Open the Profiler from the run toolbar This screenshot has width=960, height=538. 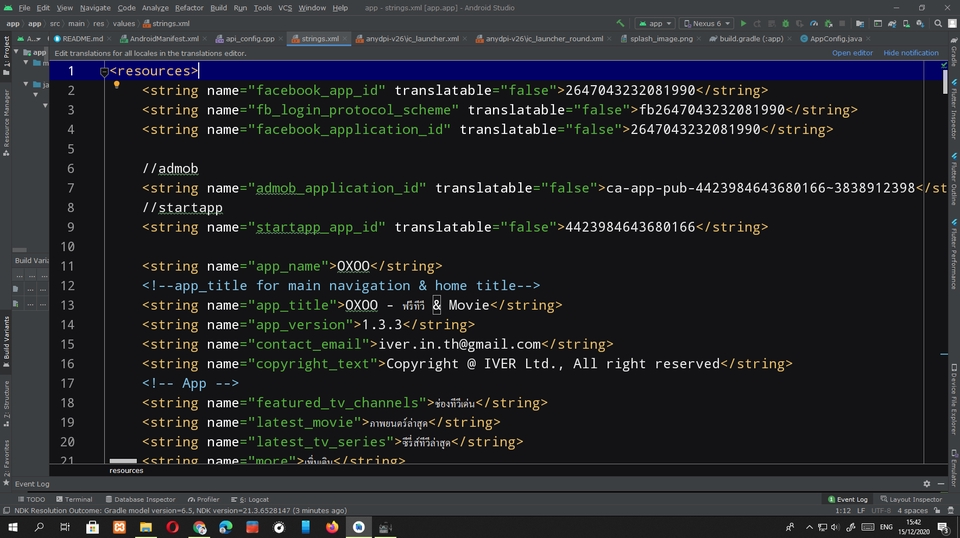click(x=815, y=23)
